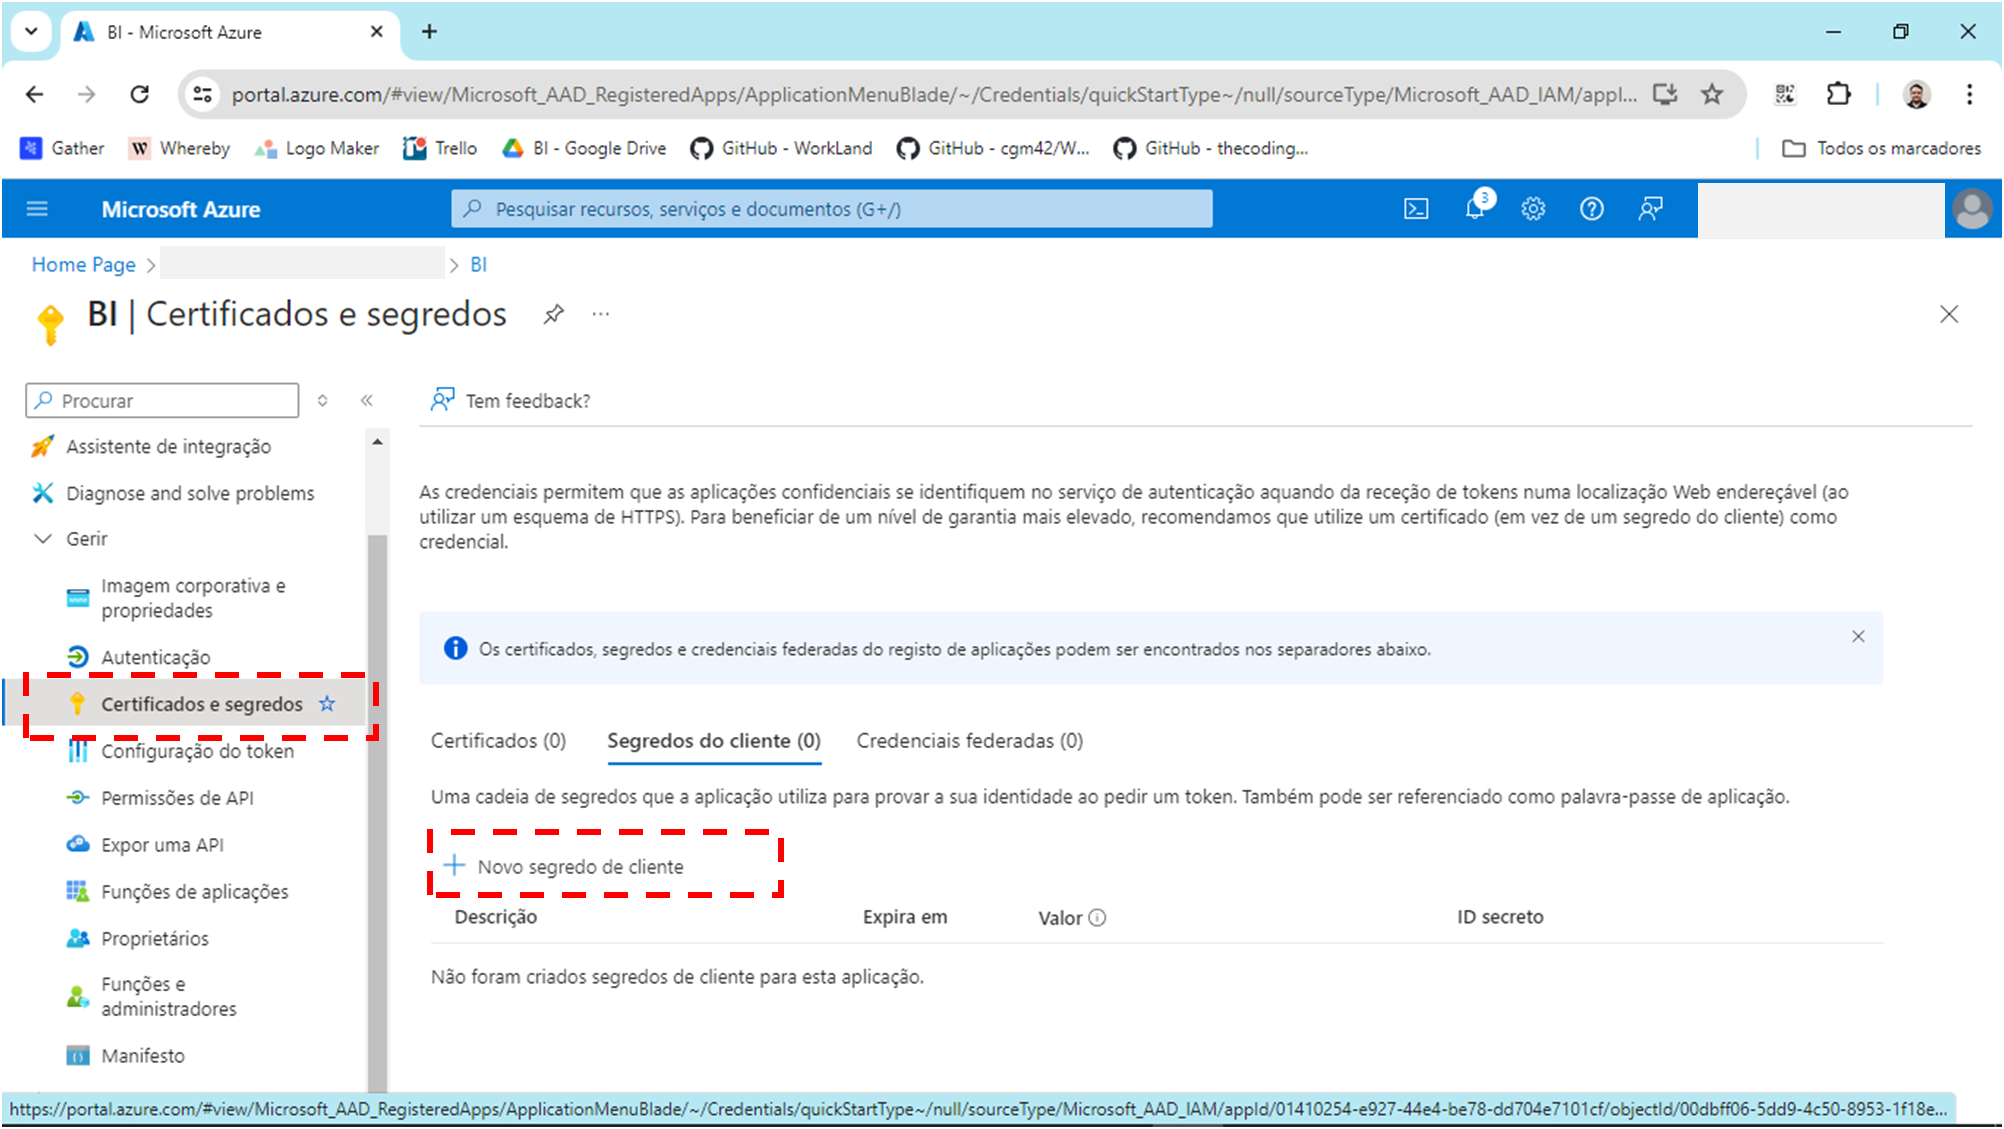The image size is (2004, 1129).
Task: Collapse the Gerir section
Action: pyautogui.click(x=42, y=538)
